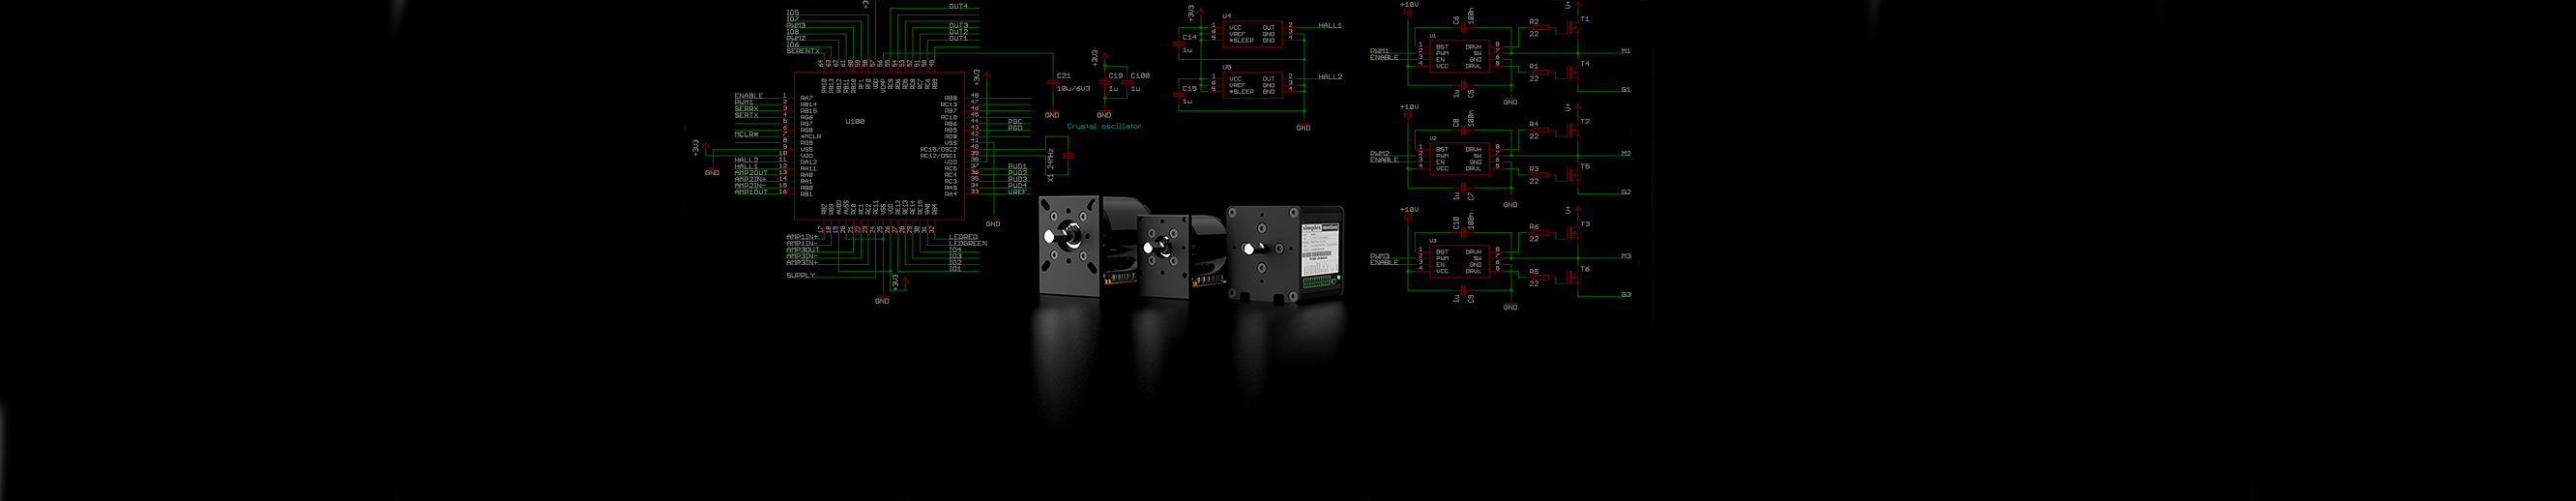Click the SUPPLY net label
The height and width of the screenshot is (501, 2576).
point(800,275)
